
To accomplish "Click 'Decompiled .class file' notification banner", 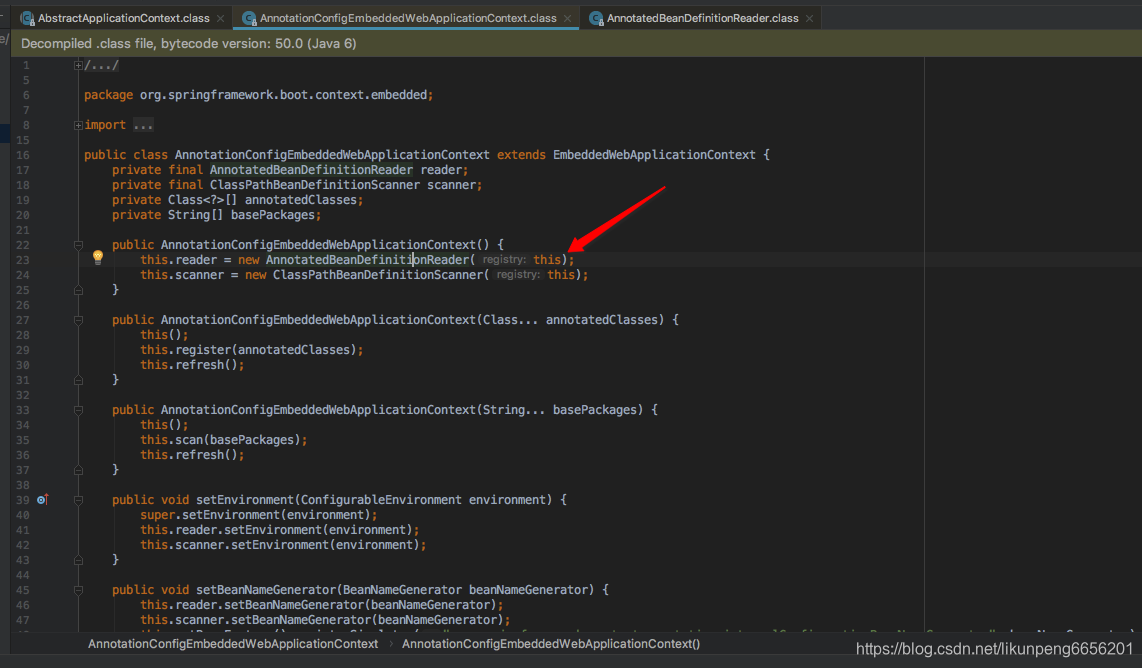I will (x=576, y=44).
